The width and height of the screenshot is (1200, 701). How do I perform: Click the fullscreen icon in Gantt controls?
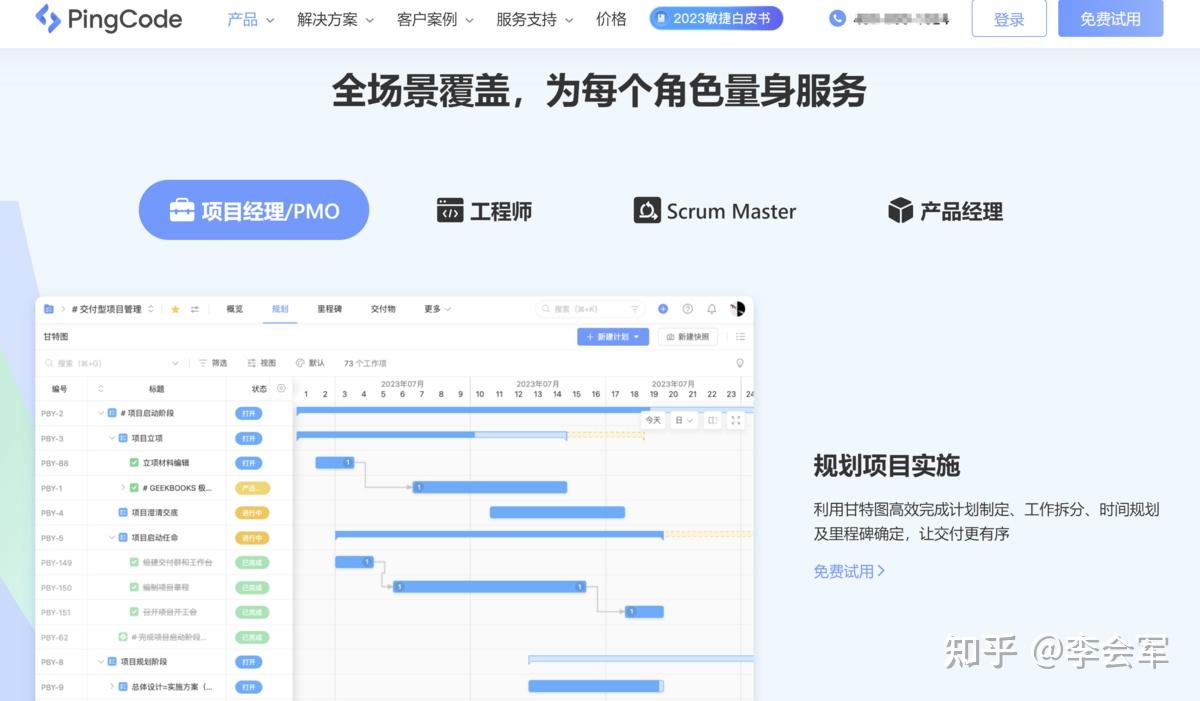(736, 420)
